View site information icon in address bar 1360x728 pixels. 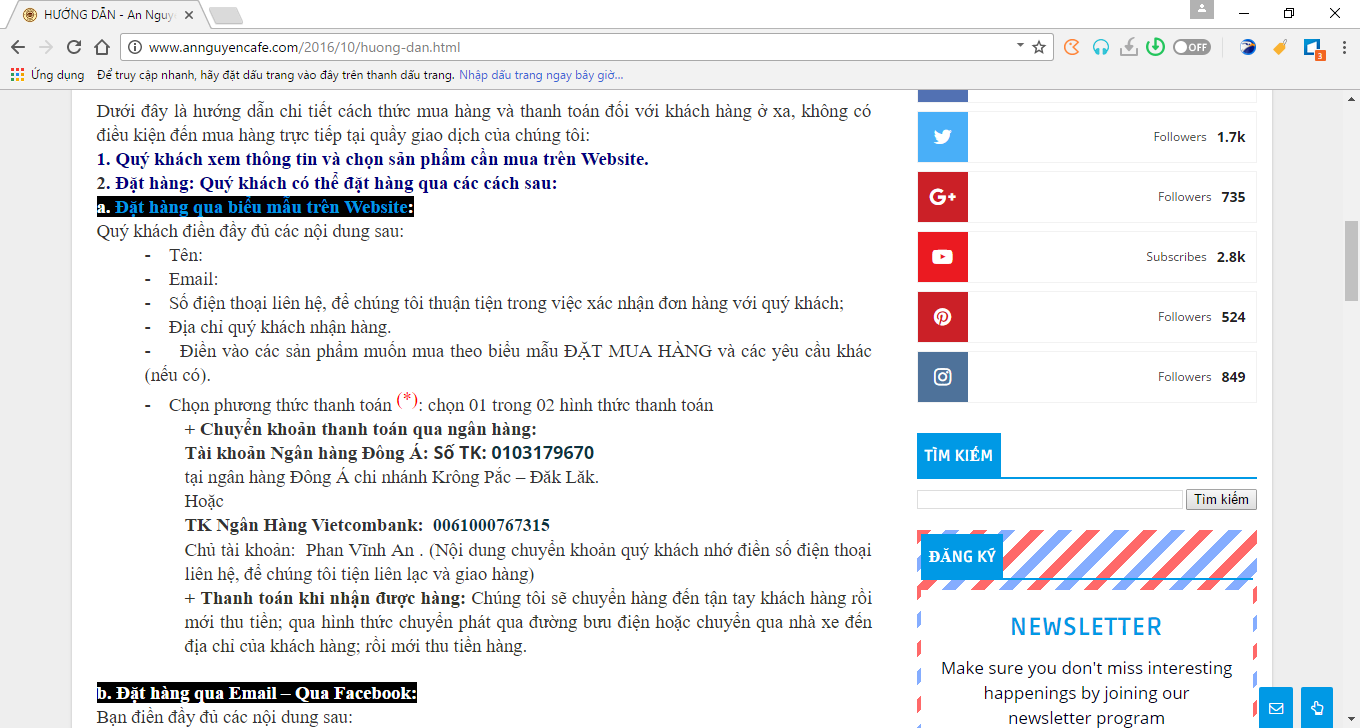tap(135, 47)
